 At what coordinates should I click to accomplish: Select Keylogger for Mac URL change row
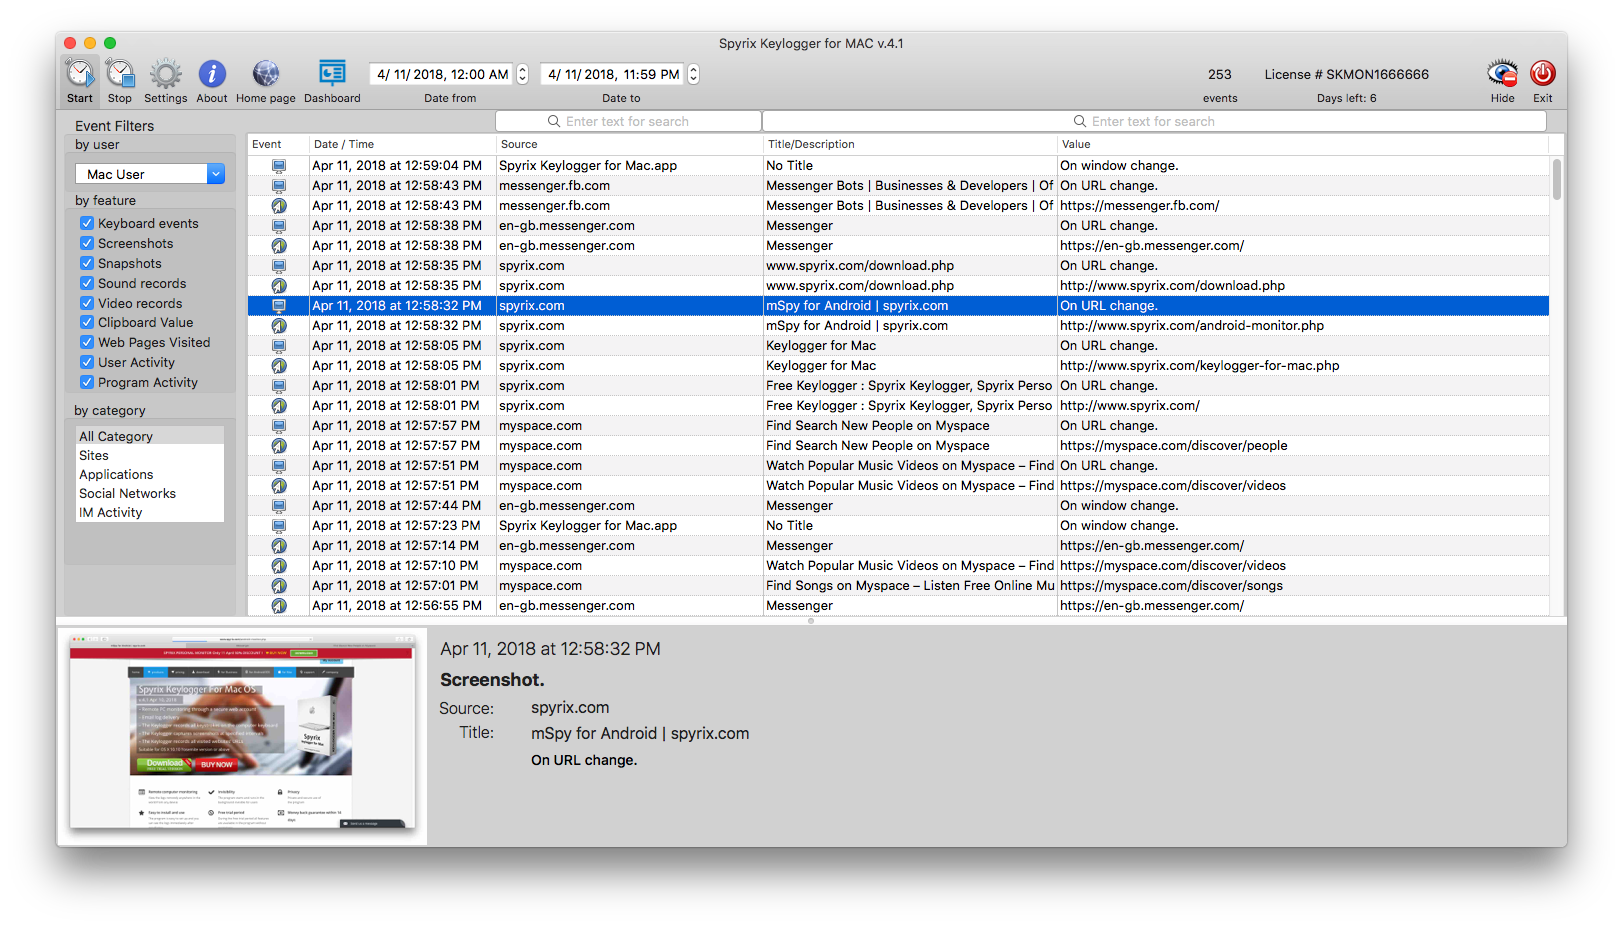point(898,346)
